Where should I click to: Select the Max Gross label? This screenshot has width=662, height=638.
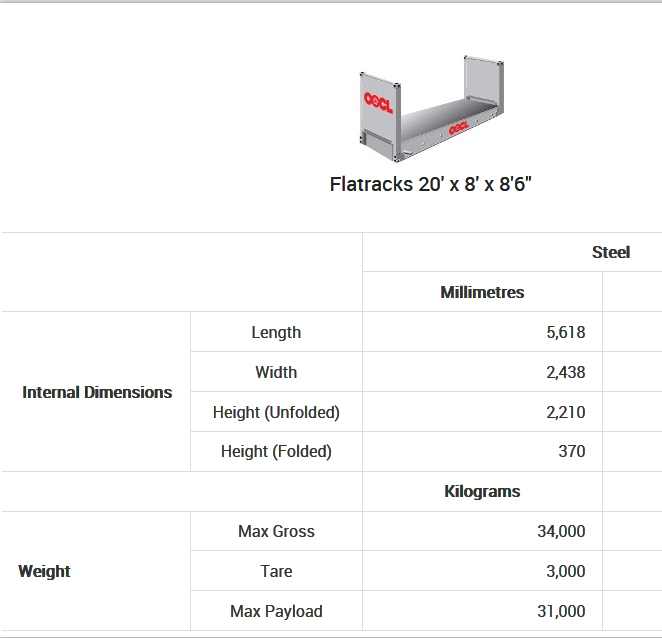pos(276,532)
